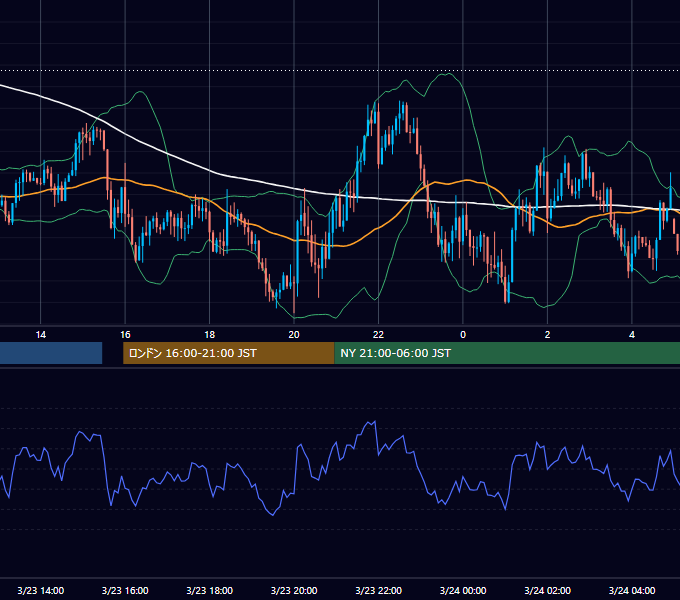Click the 20 hour label on the price chart axis

[294, 335]
